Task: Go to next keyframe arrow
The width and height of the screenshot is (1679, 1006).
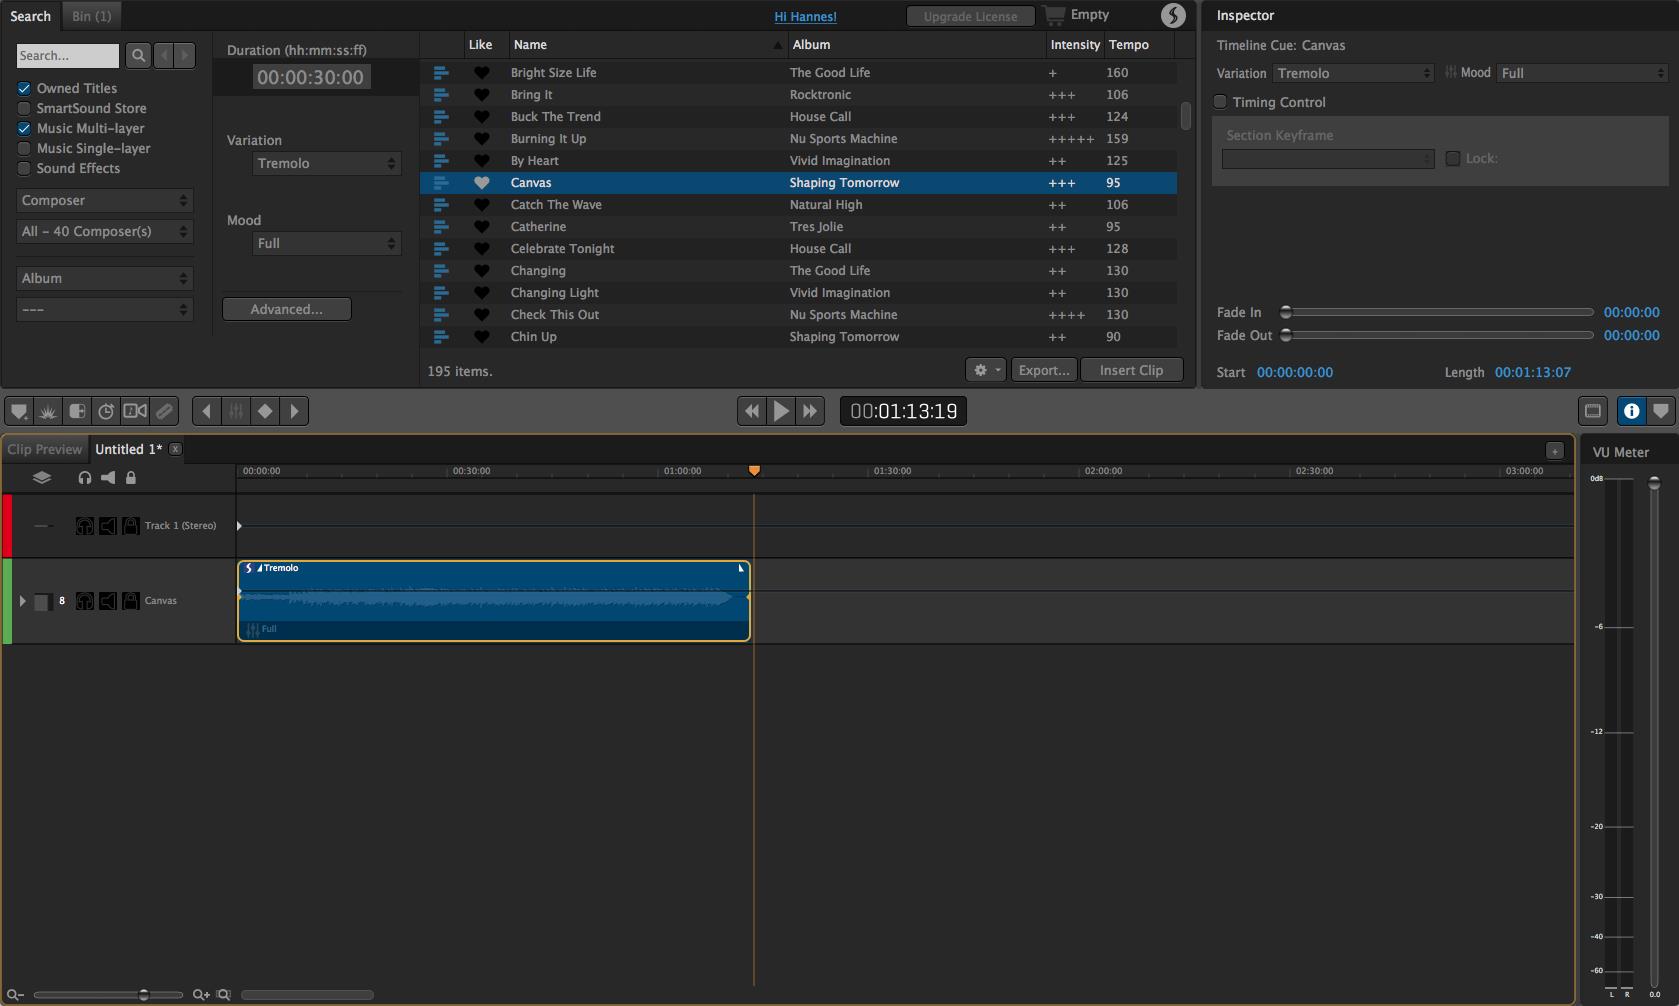Action: [x=294, y=411]
